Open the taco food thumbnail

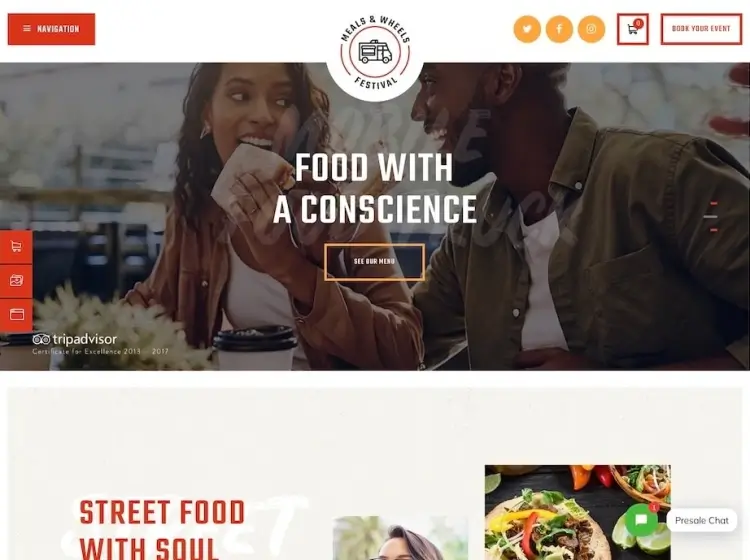click(577, 512)
